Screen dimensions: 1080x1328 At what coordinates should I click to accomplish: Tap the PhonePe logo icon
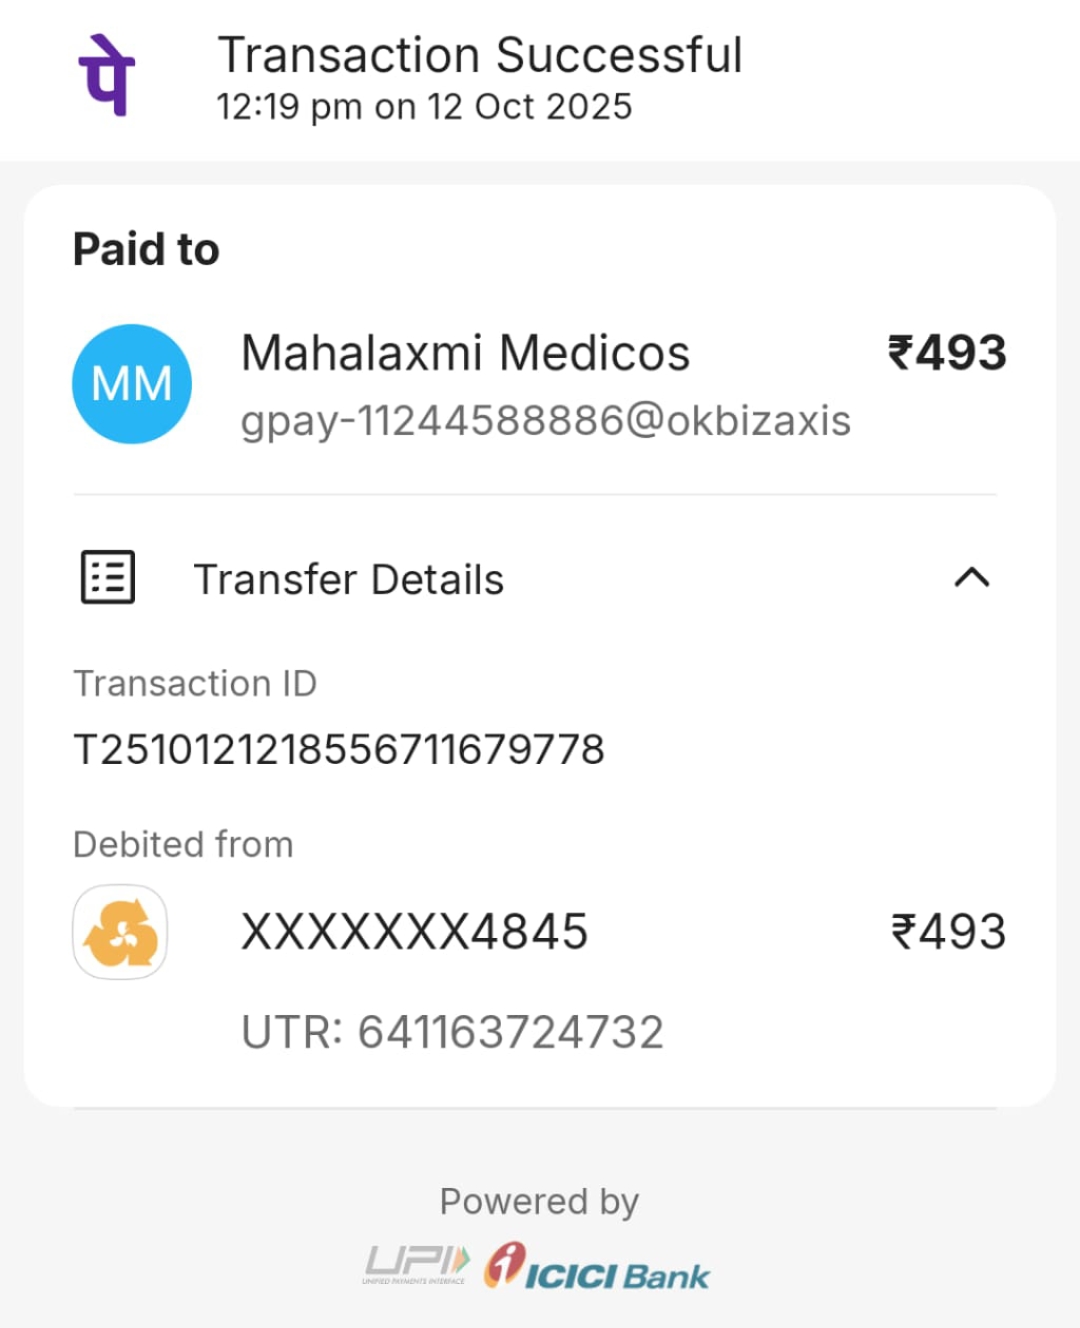(106, 75)
